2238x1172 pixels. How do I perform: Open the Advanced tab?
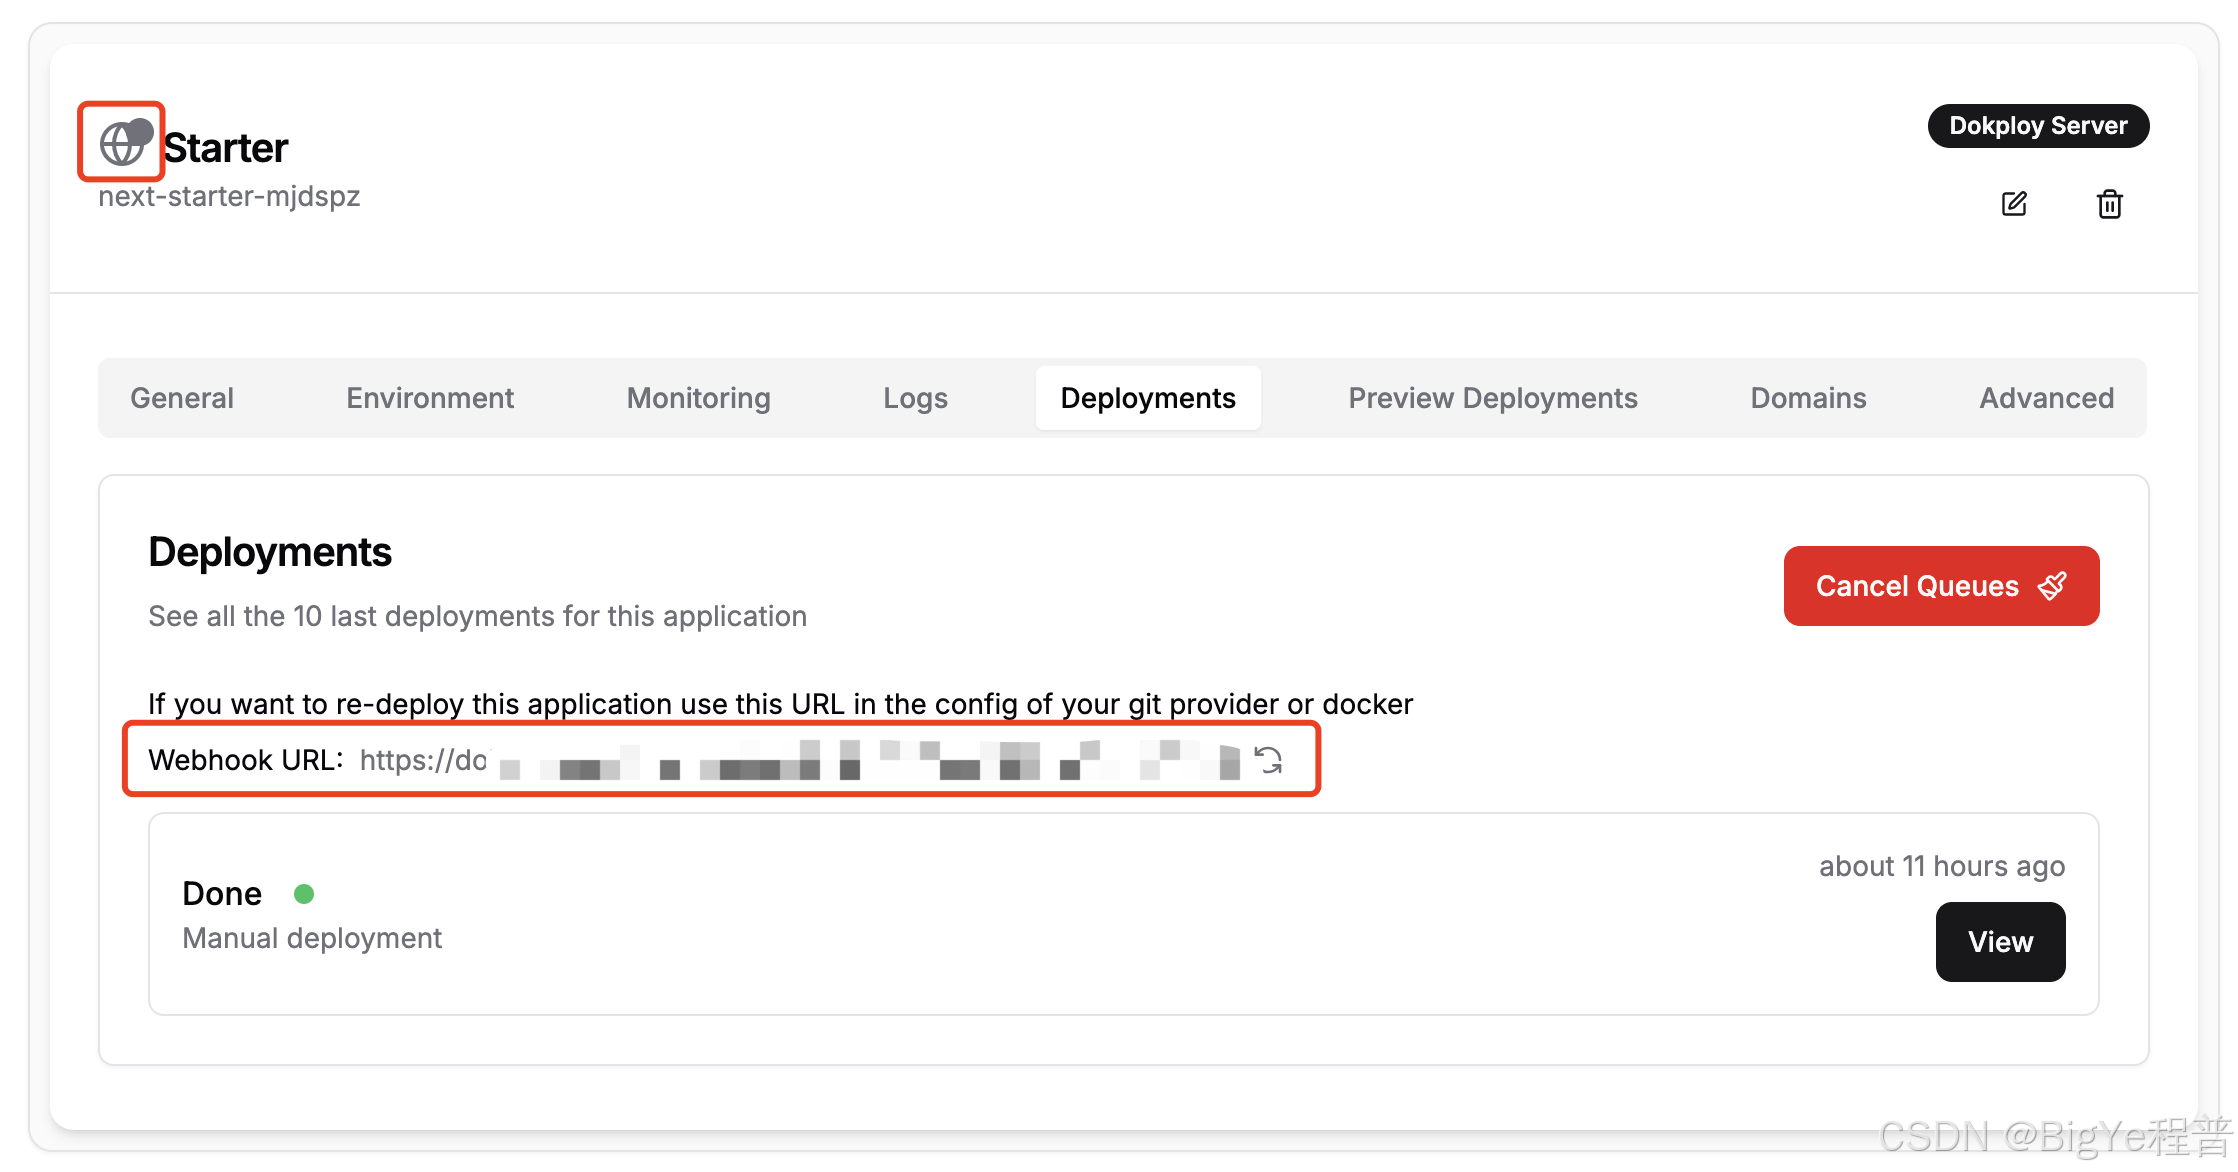click(2046, 398)
